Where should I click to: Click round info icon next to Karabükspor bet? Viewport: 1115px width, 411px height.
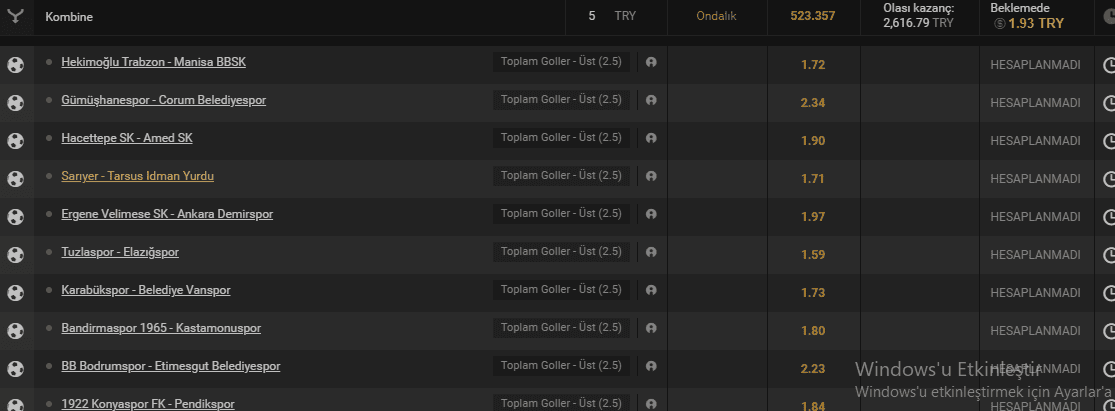point(651,290)
